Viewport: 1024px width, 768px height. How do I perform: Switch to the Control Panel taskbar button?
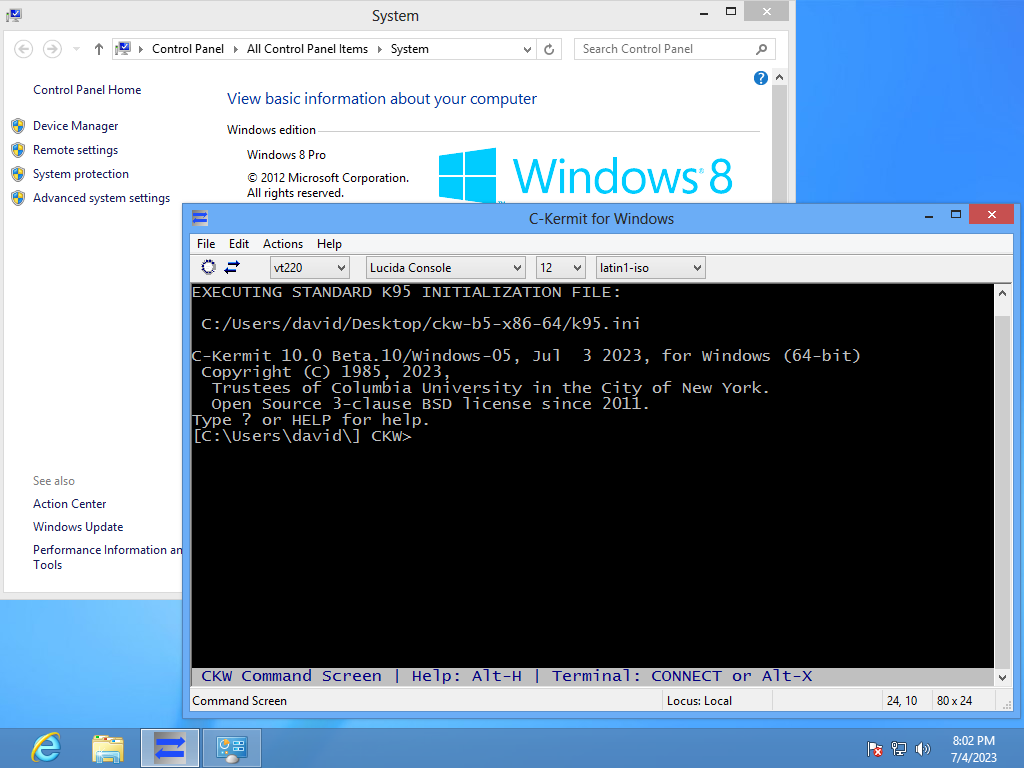(x=232, y=748)
